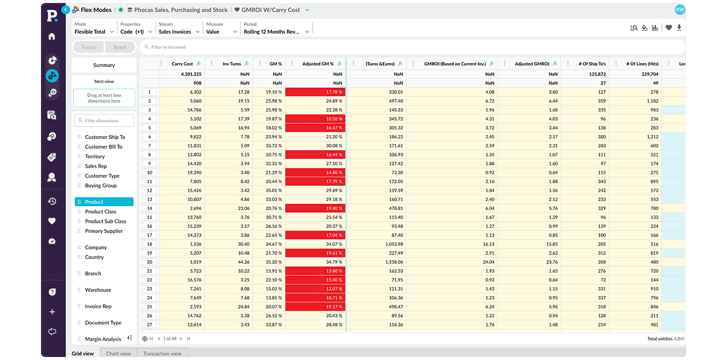720x360 pixels.
Task: Select the Sales Rep dimension
Action: (x=96, y=166)
